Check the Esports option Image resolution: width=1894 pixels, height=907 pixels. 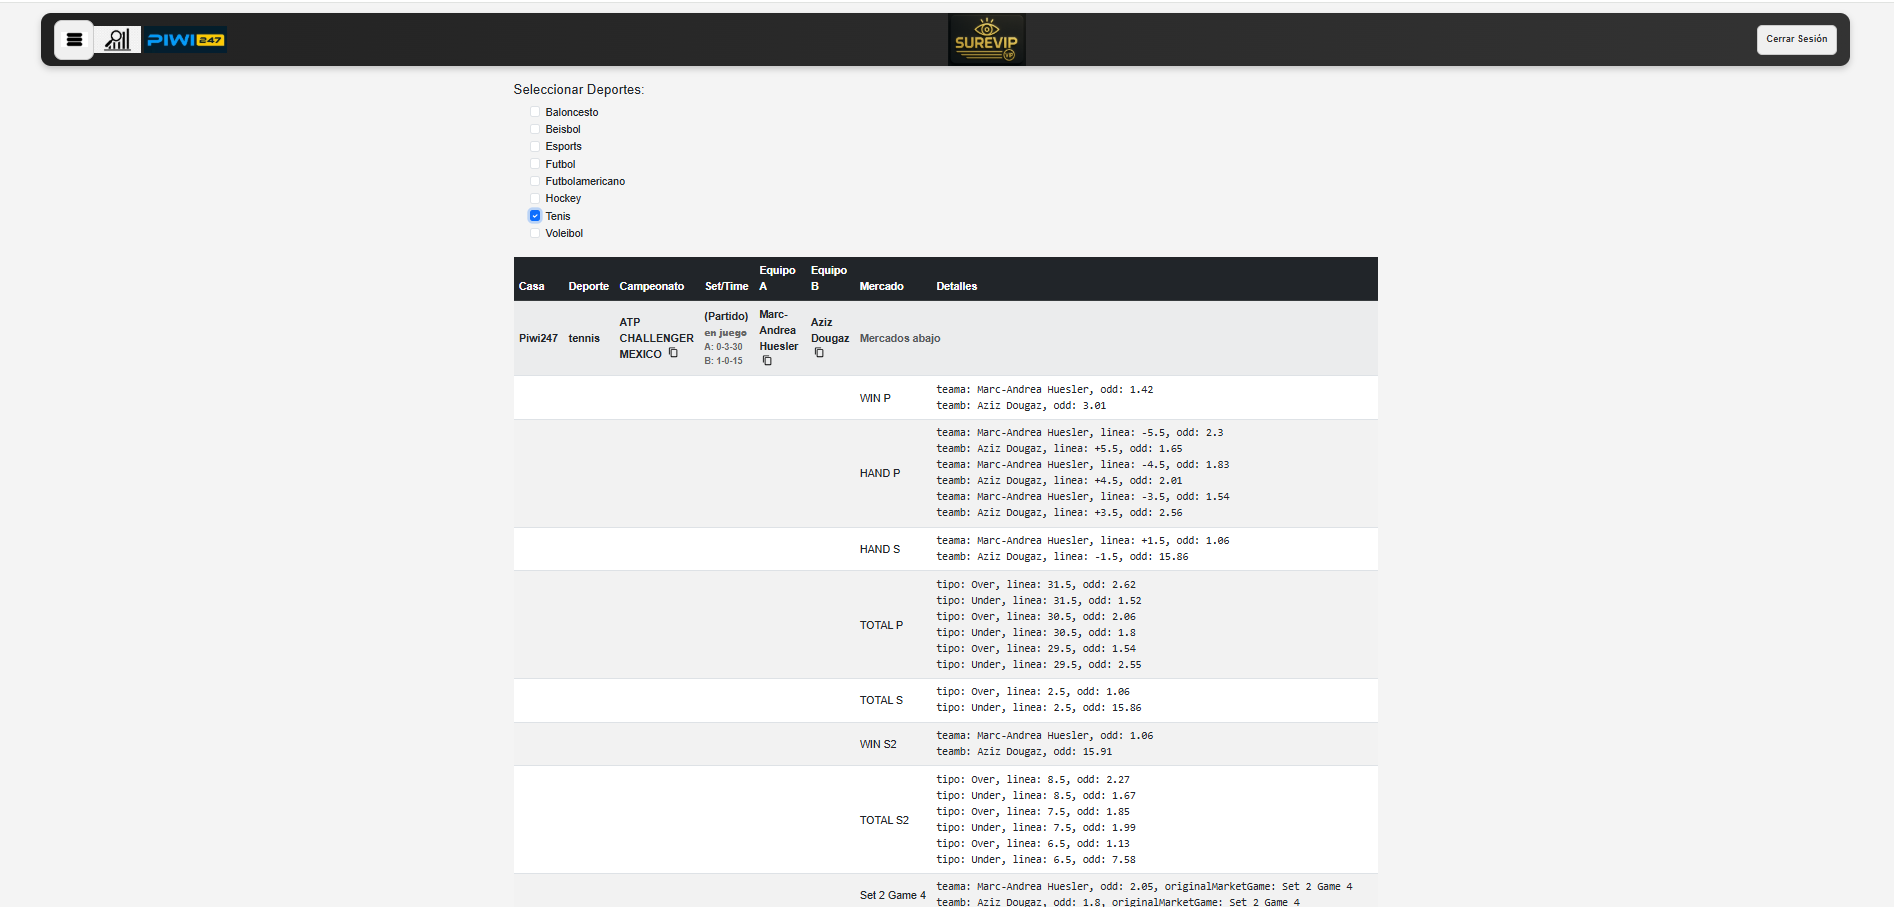click(x=535, y=146)
